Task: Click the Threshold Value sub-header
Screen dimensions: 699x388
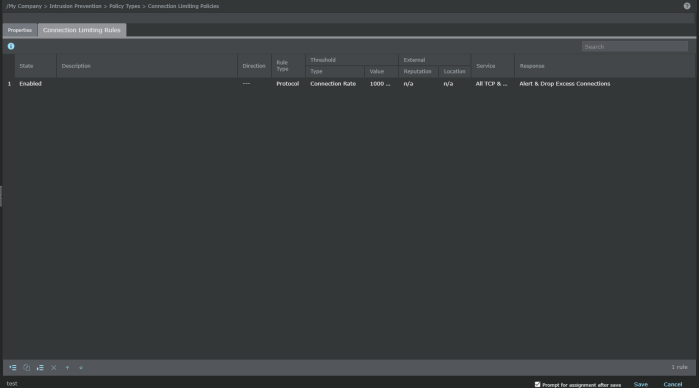Action: pyautogui.click(x=381, y=71)
